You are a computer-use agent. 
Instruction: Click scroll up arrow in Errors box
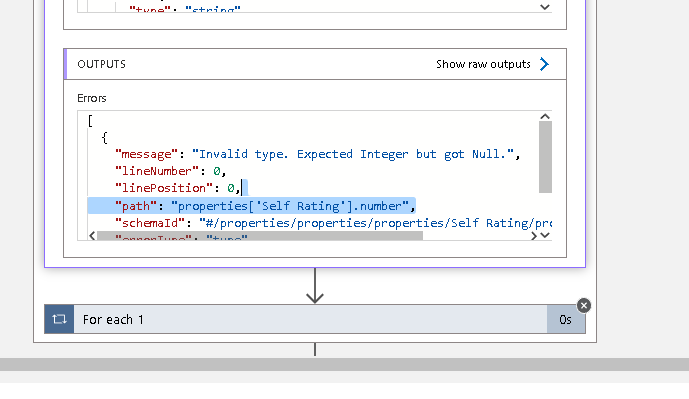(545, 116)
